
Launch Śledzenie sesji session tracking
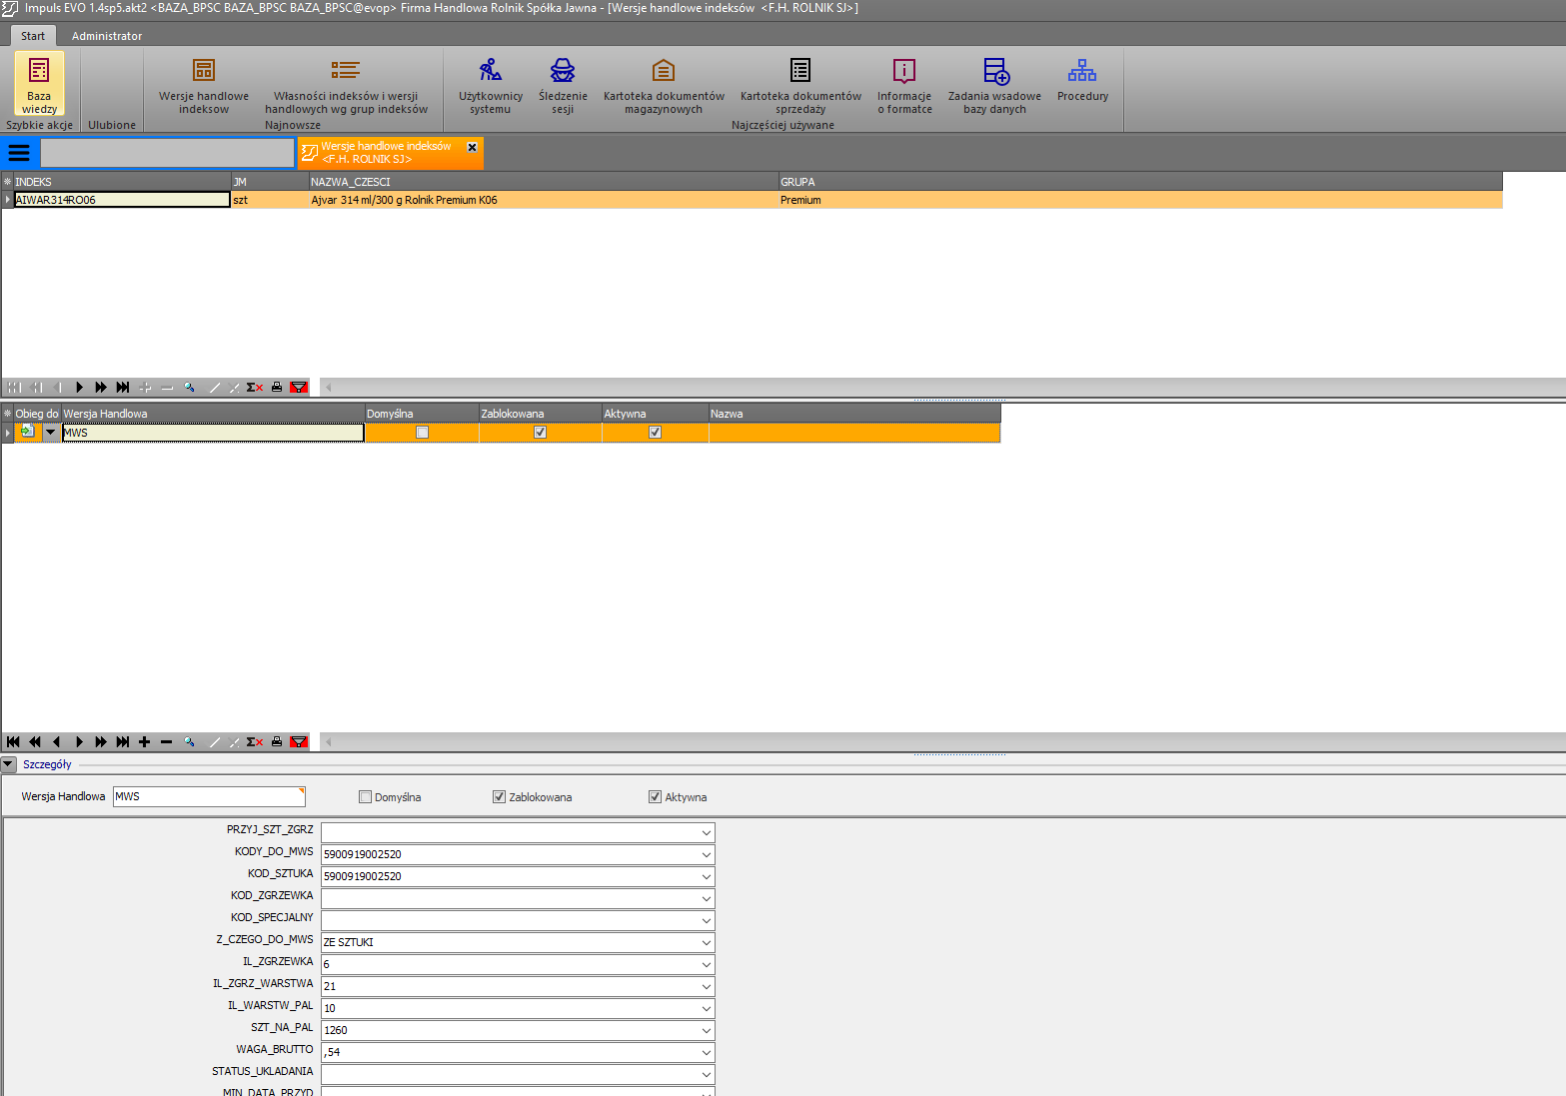tap(562, 83)
